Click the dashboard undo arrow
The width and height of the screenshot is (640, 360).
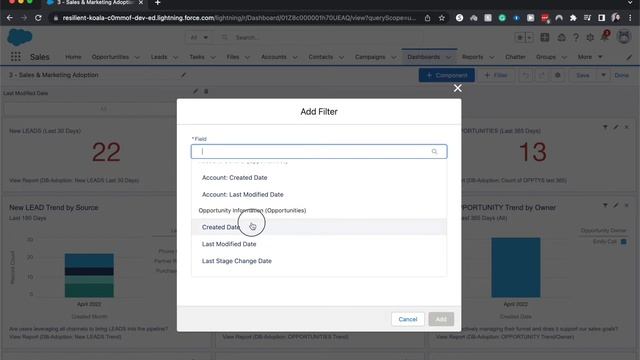[526, 75]
